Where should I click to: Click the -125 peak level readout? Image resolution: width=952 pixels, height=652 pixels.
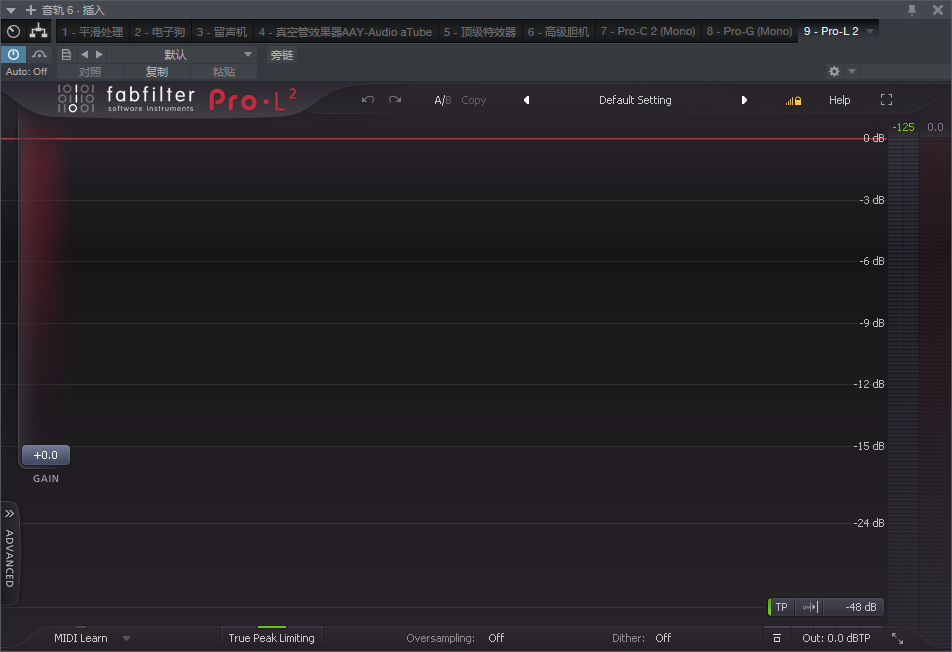pos(903,127)
